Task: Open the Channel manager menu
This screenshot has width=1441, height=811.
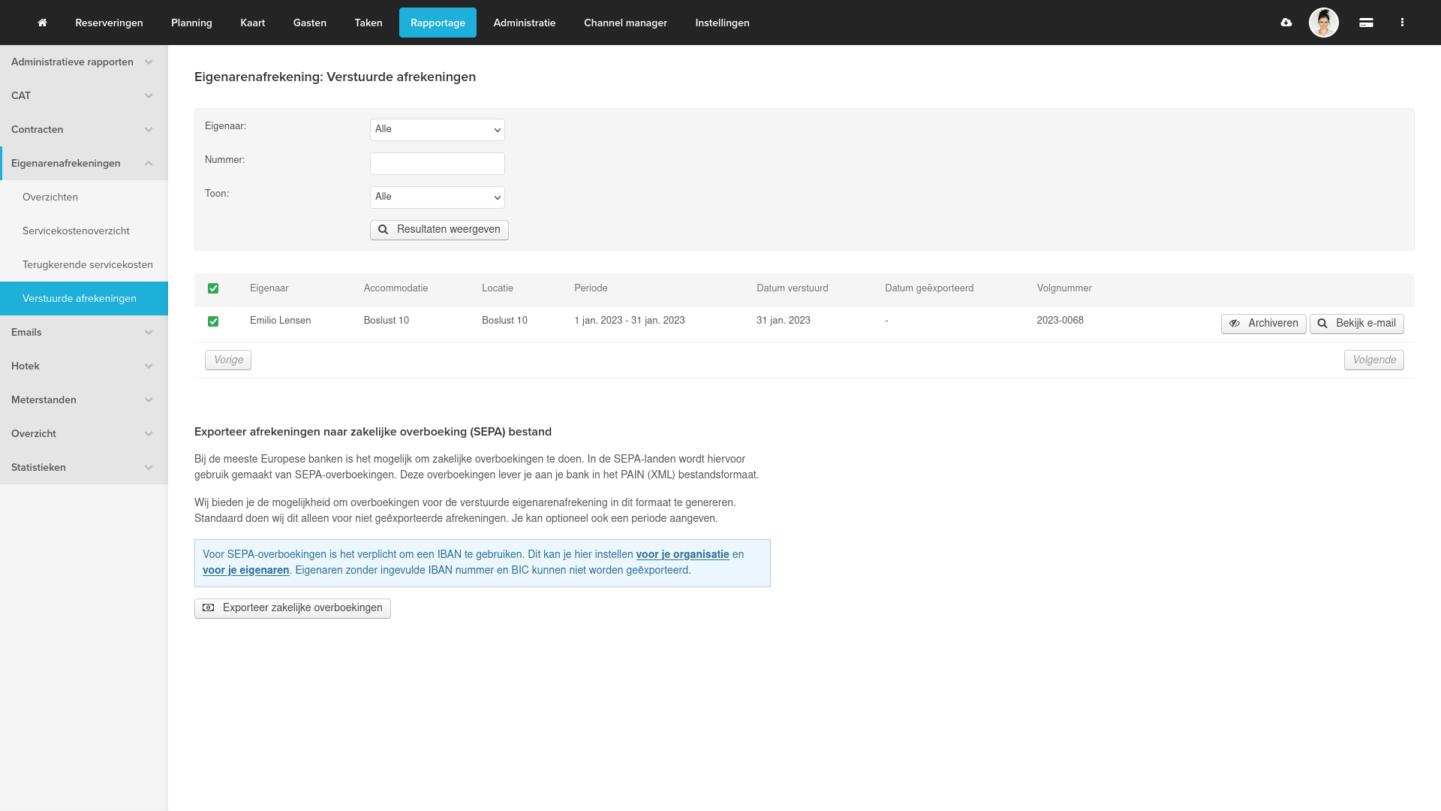Action: coord(625,23)
